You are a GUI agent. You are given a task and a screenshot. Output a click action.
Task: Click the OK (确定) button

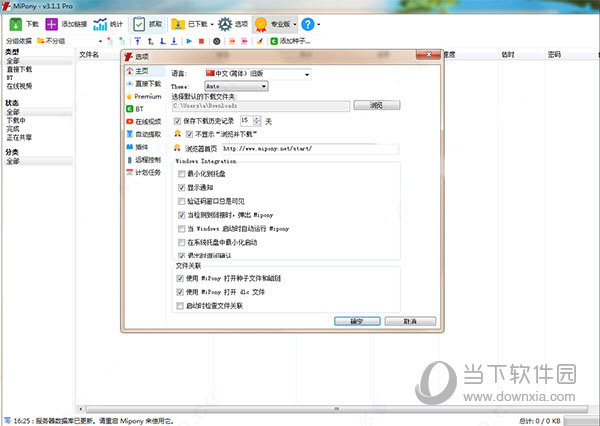pyautogui.click(x=357, y=321)
